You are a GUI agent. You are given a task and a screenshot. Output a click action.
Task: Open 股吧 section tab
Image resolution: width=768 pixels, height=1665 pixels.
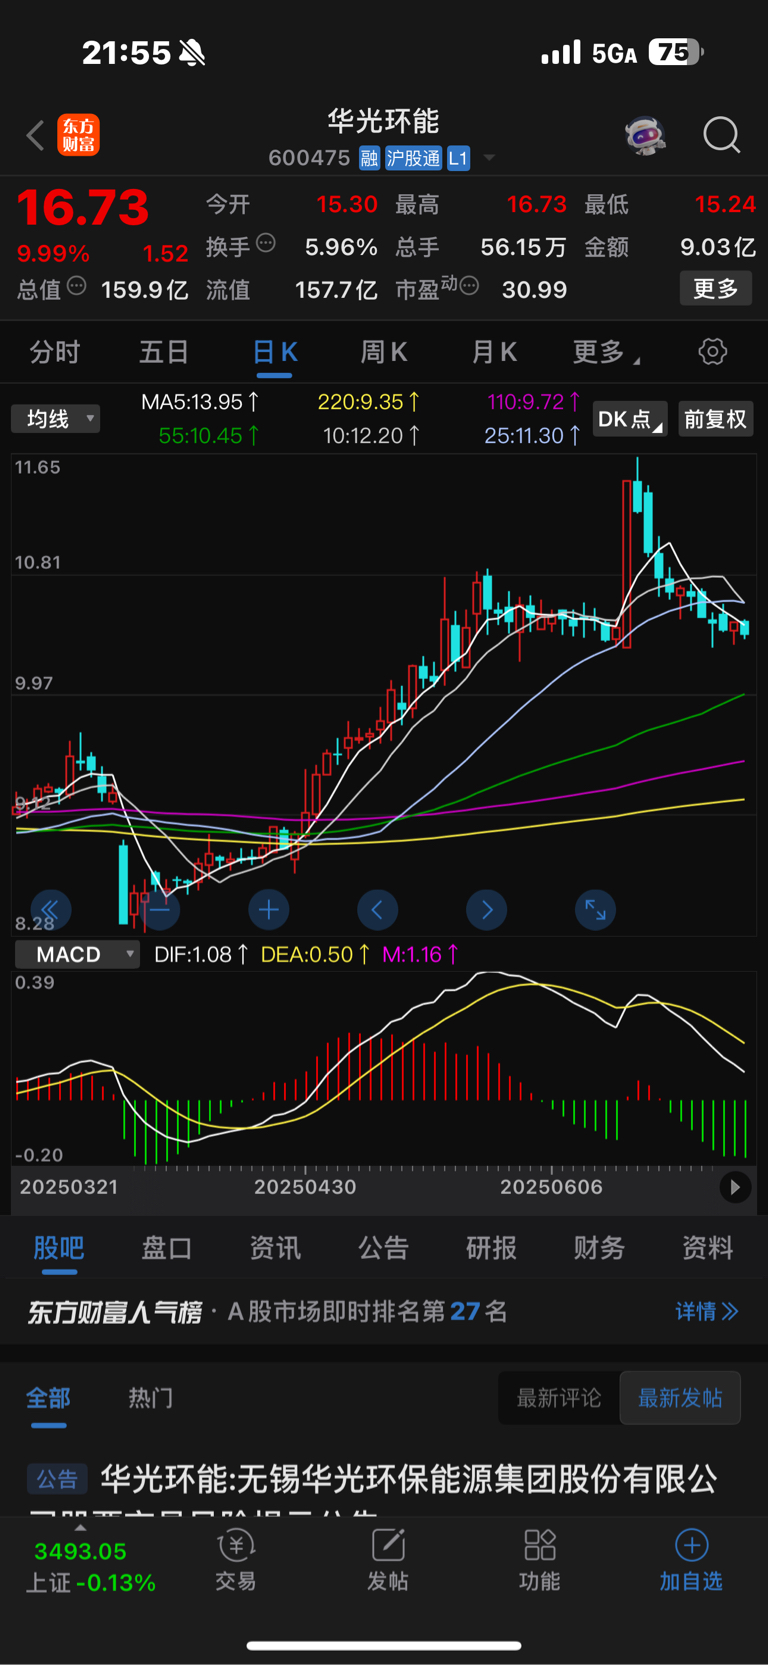(x=59, y=1248)
